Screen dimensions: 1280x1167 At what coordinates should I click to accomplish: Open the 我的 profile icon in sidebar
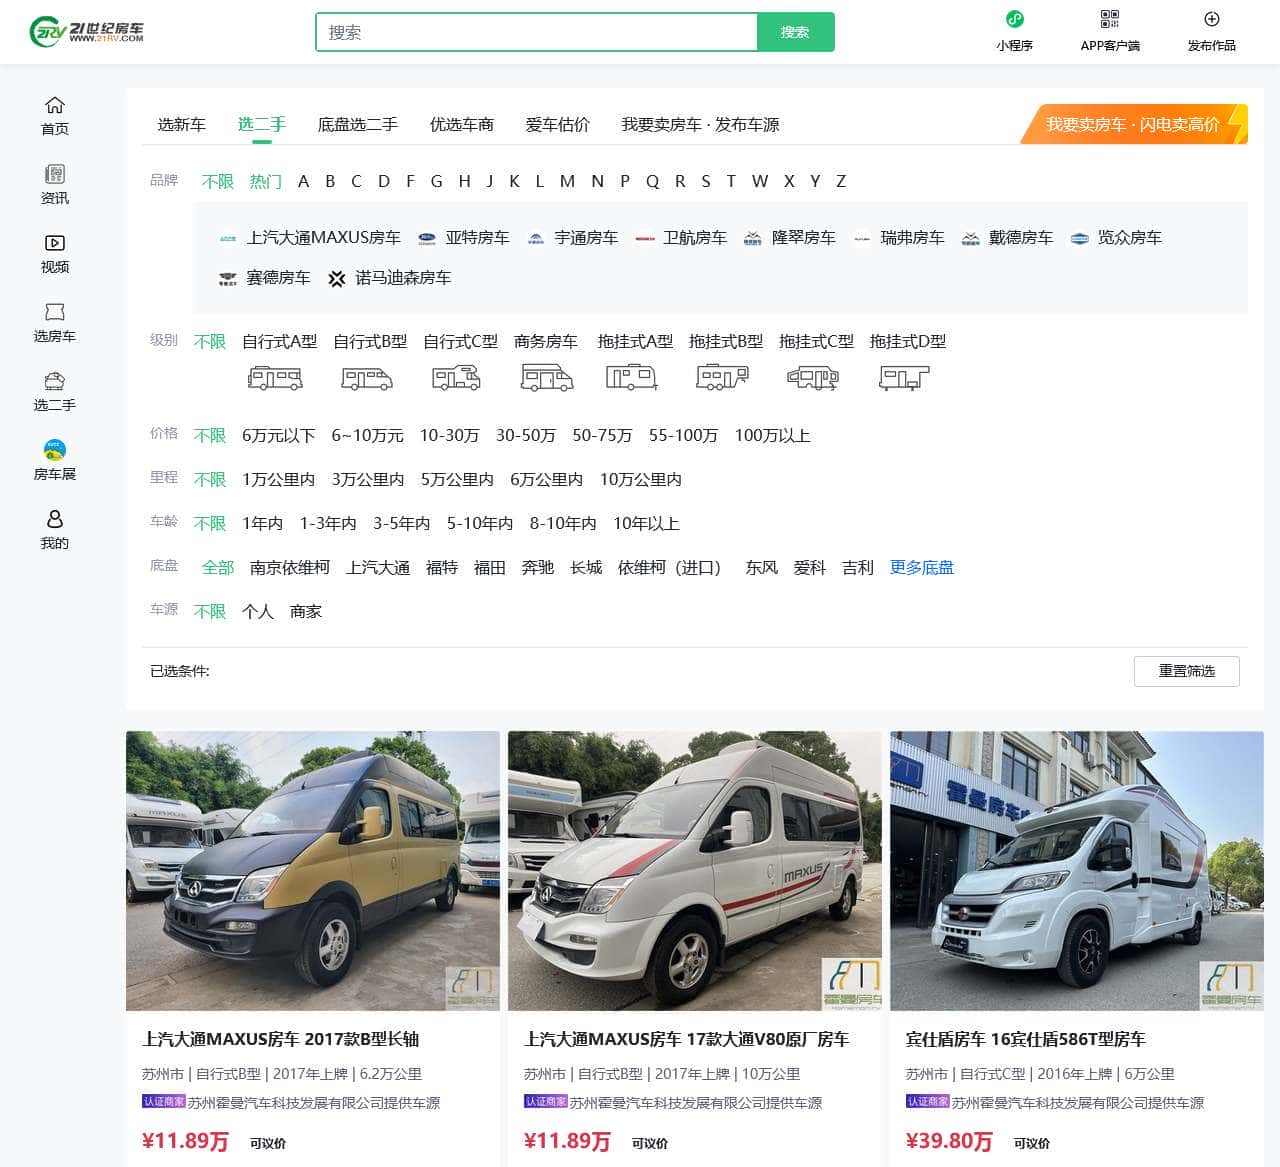click(x=55, y=518)
